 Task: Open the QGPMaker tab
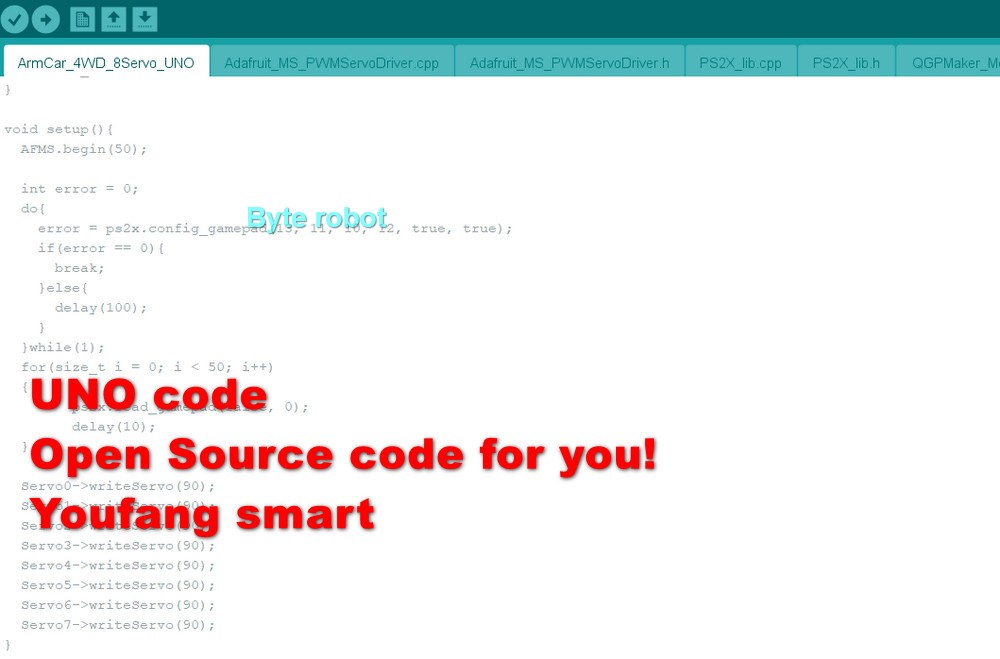tap(949, 63)
